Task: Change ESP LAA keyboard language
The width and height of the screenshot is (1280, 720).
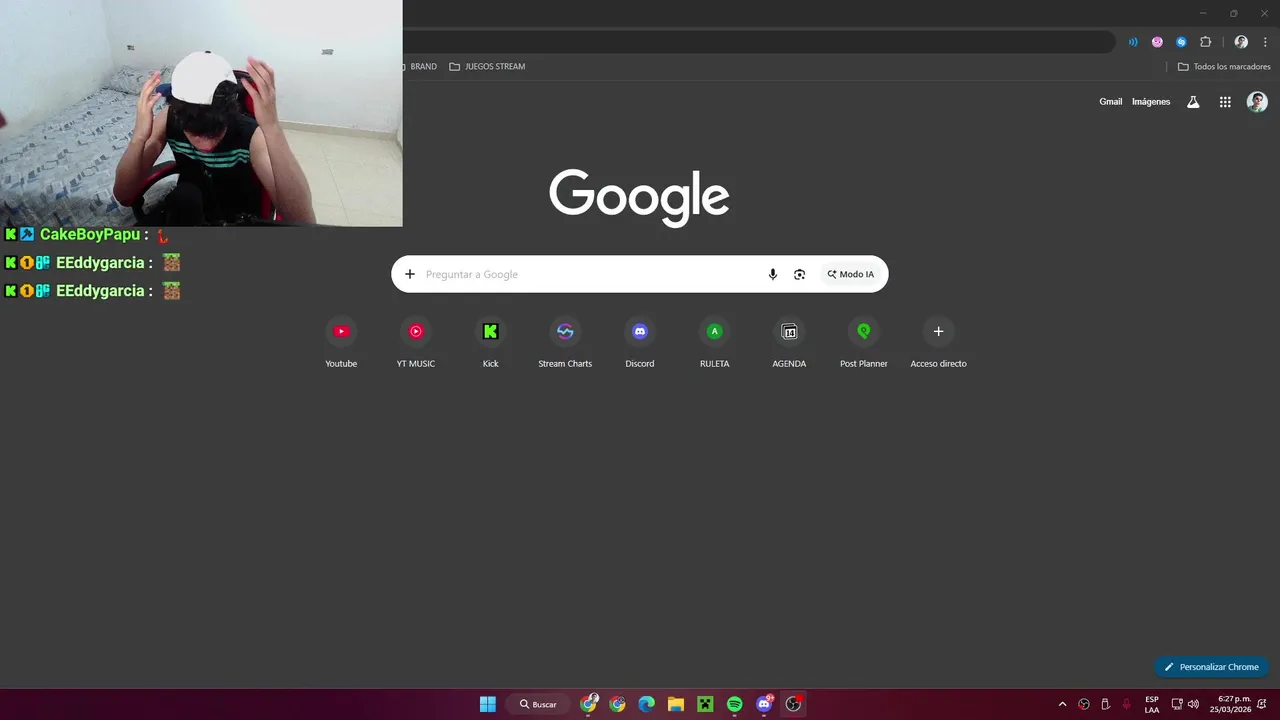Action: 1152,704
